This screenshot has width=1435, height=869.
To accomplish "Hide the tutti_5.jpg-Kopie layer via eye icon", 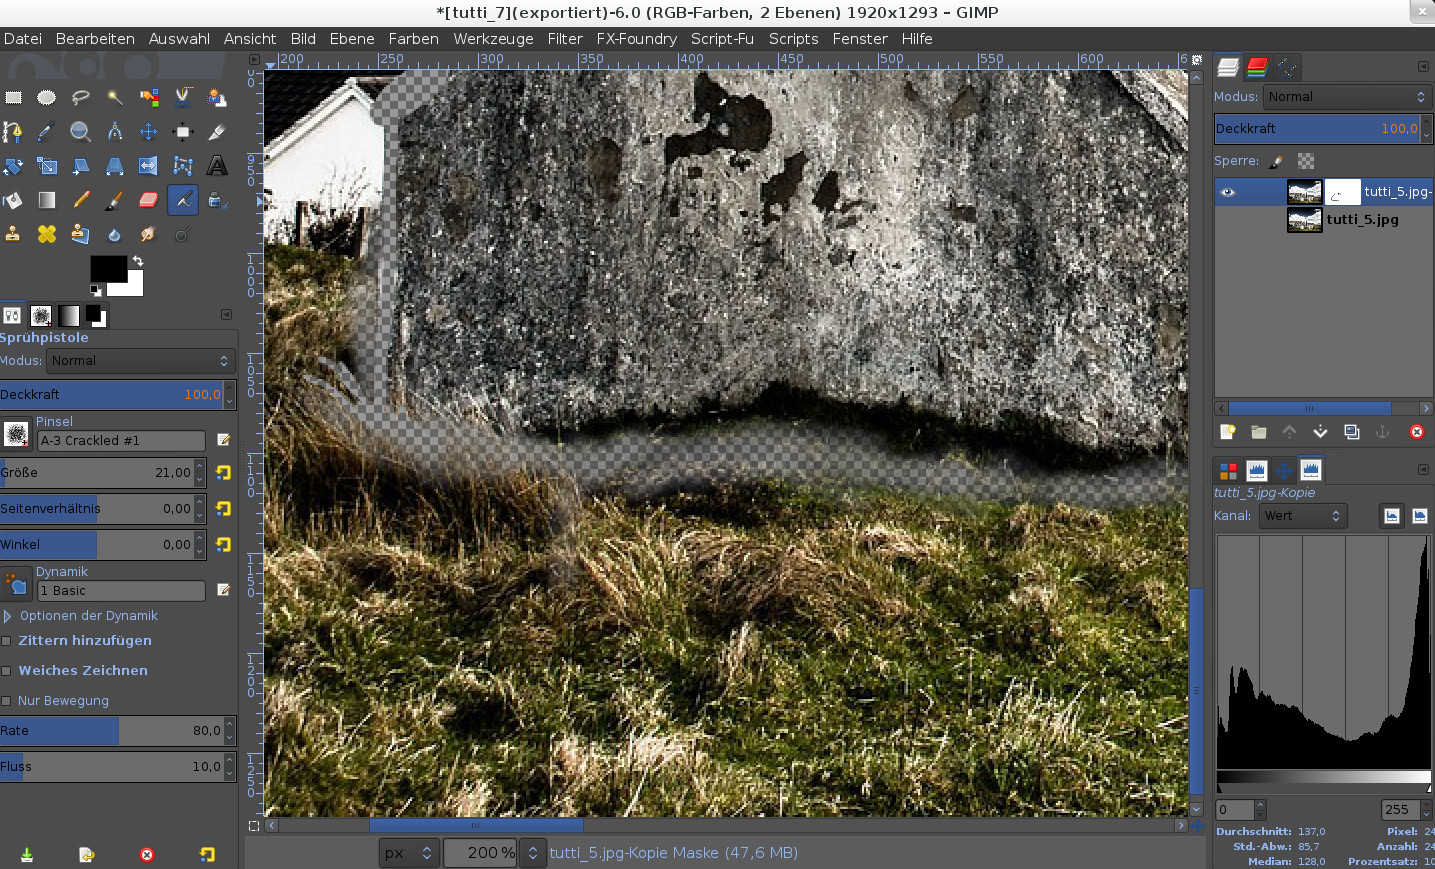I will 1228,192.
